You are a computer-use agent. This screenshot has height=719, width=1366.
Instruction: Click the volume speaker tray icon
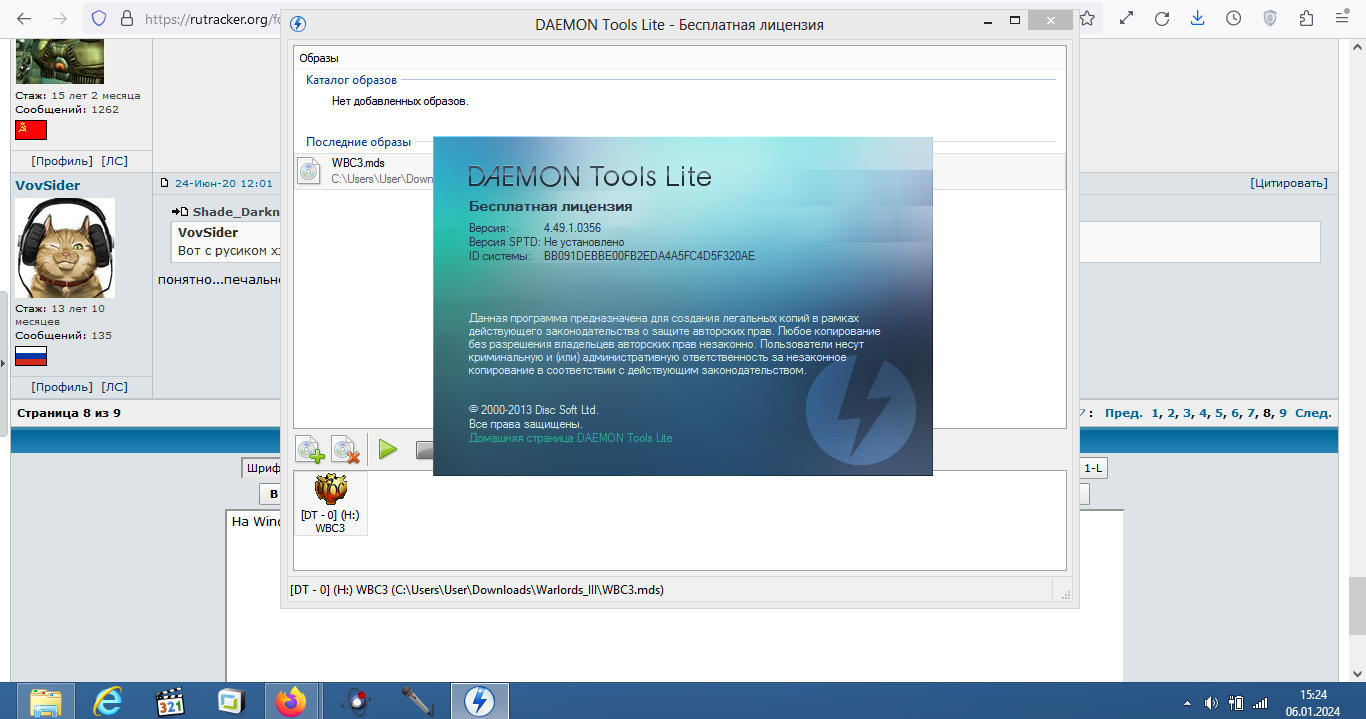tap(1211, 703)
